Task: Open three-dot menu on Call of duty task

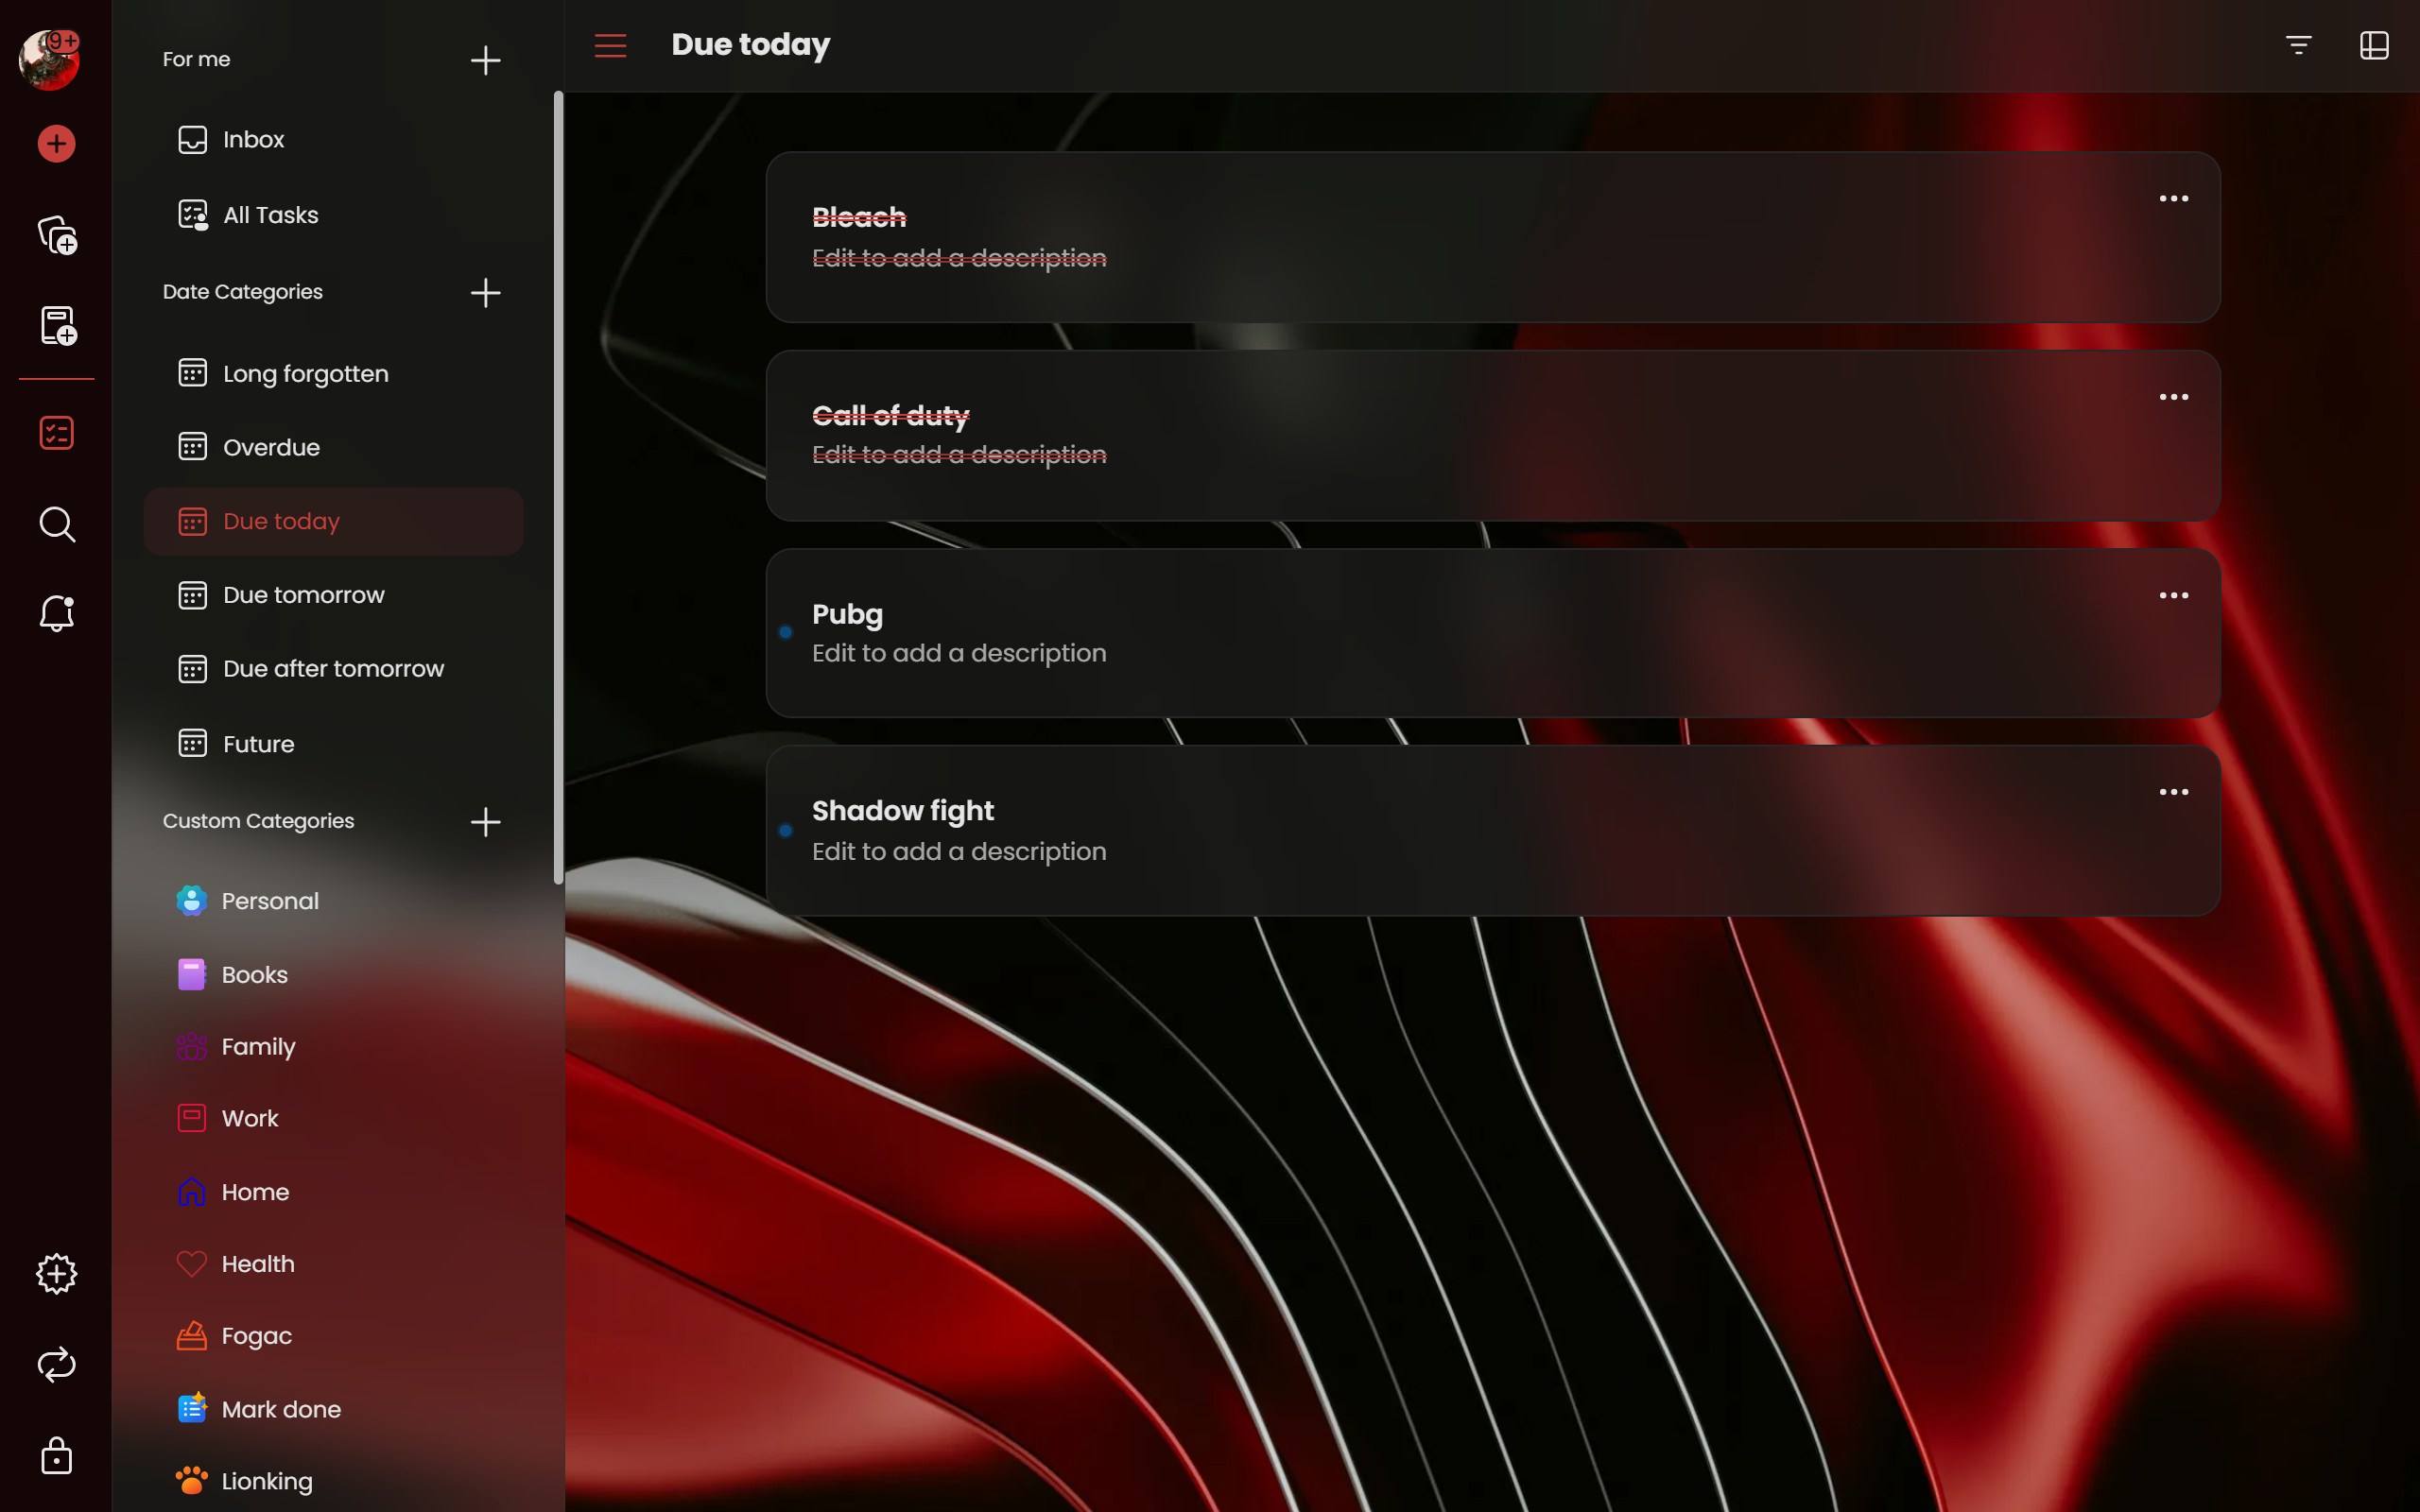Action: (x=2173, y=397)
